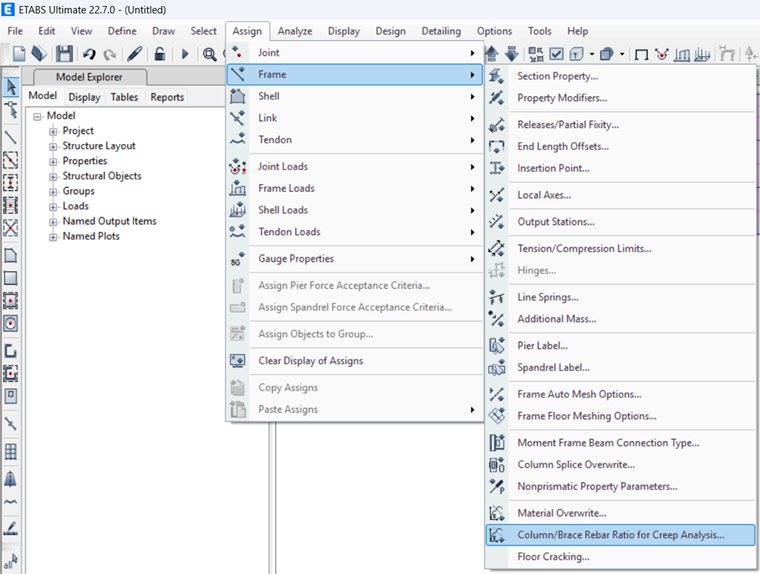Switch to the Reports tab

[167, 97]
